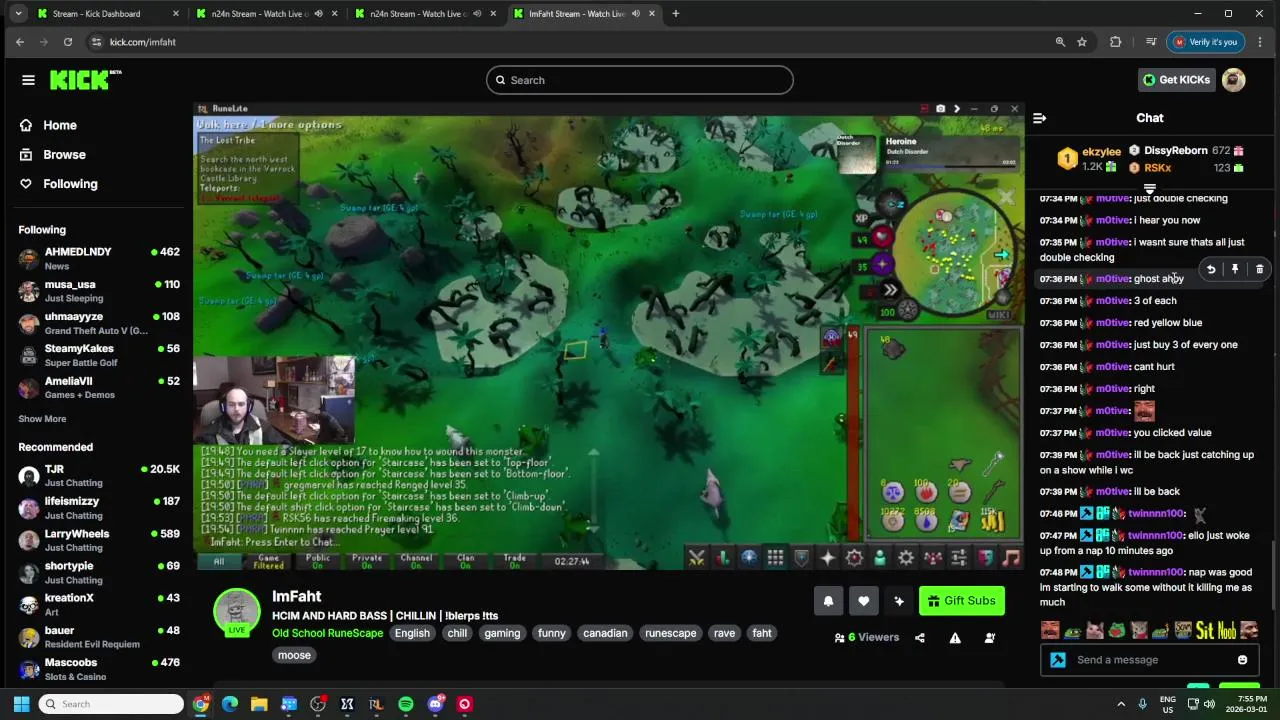Open the emotes tab in the game
The width and height of the screenshot is (1280, 720).
pyautogui.click(x=985, y=557)
